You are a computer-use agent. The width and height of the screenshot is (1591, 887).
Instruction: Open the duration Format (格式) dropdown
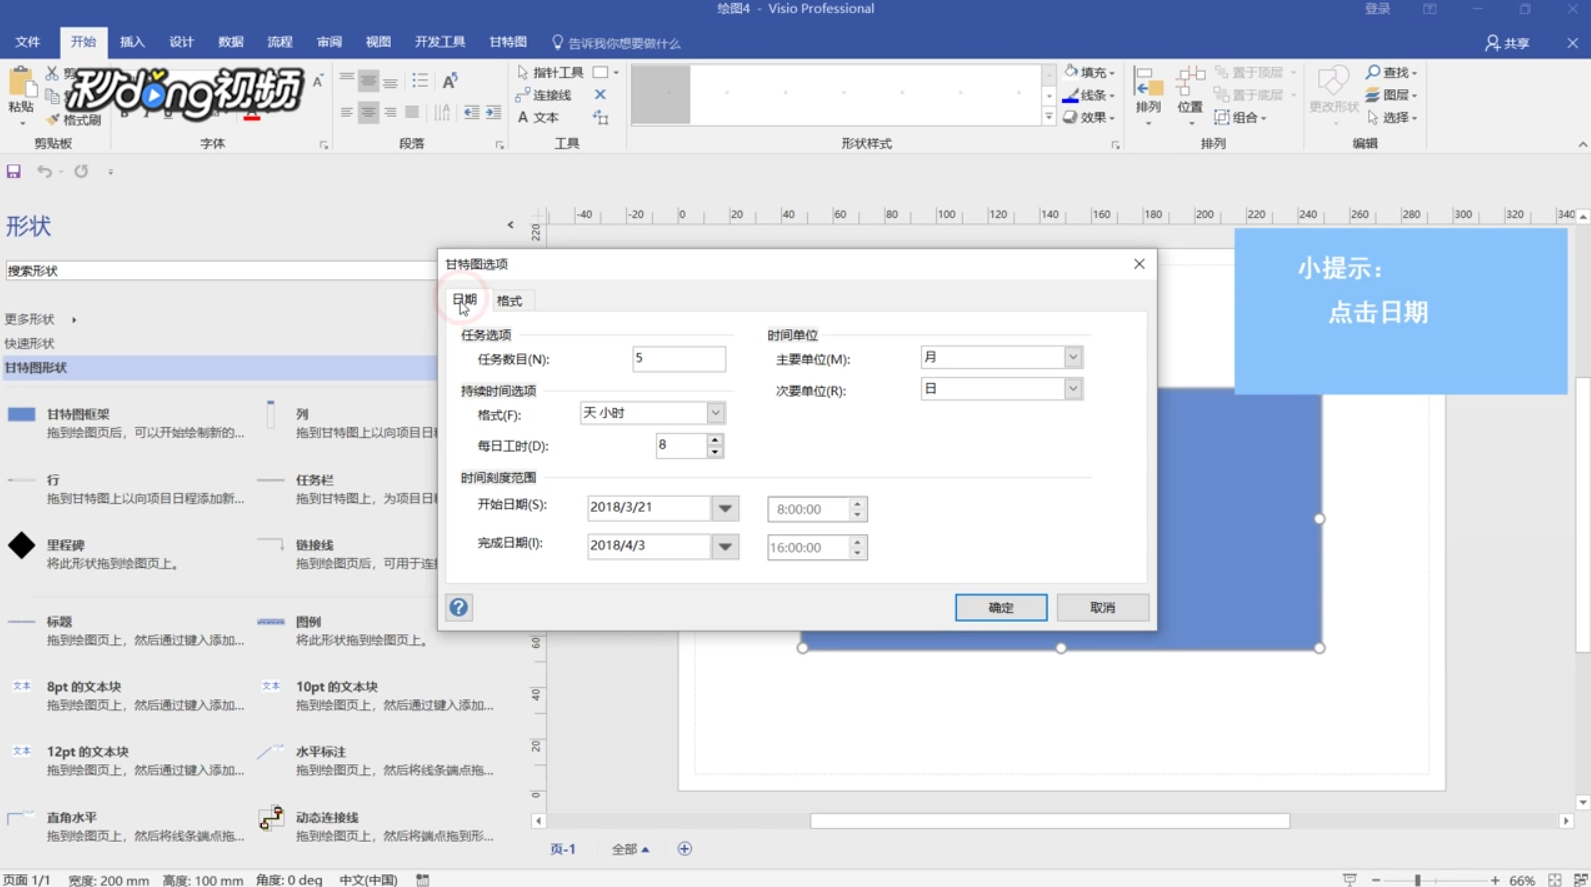point(715,413)
